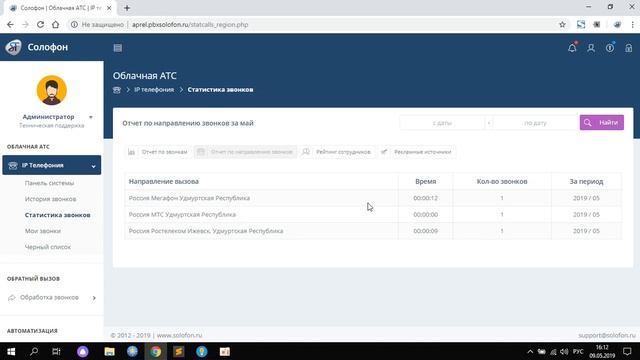Image resolution: width=640 pixels, height=360 pixels.
Task: Toggle the sidebar hamburger menu icon
Action: 118,48
